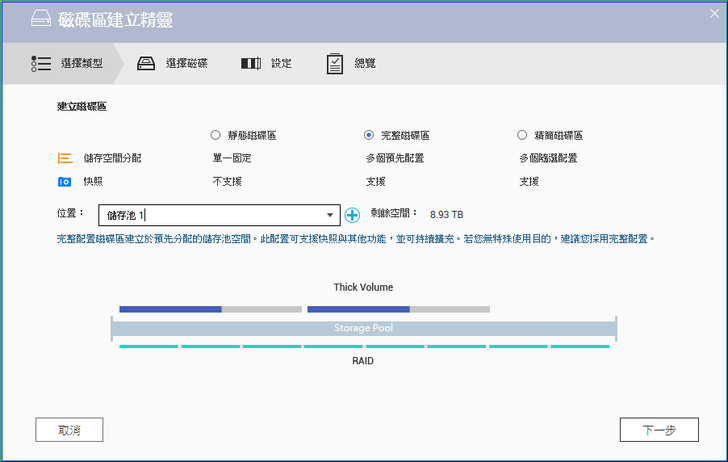
Task: Click the 儲存空間分配 orange icon
Action: [x=65, y=158]
